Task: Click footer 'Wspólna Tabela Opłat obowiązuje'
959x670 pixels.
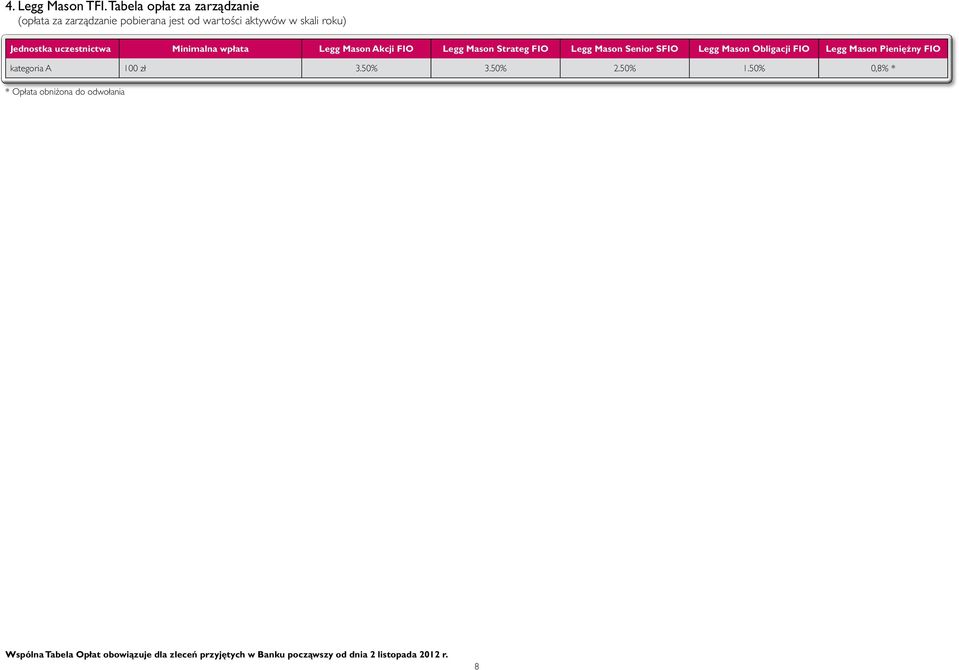Action: pyautogui.click(x=78, y=655)
